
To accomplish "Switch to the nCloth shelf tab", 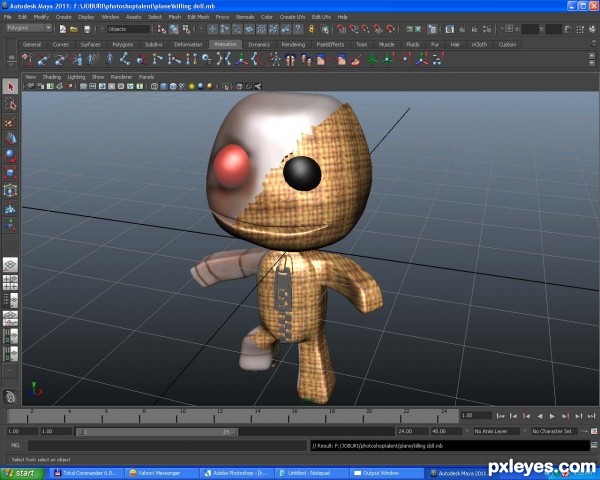I will pos(479,44).
